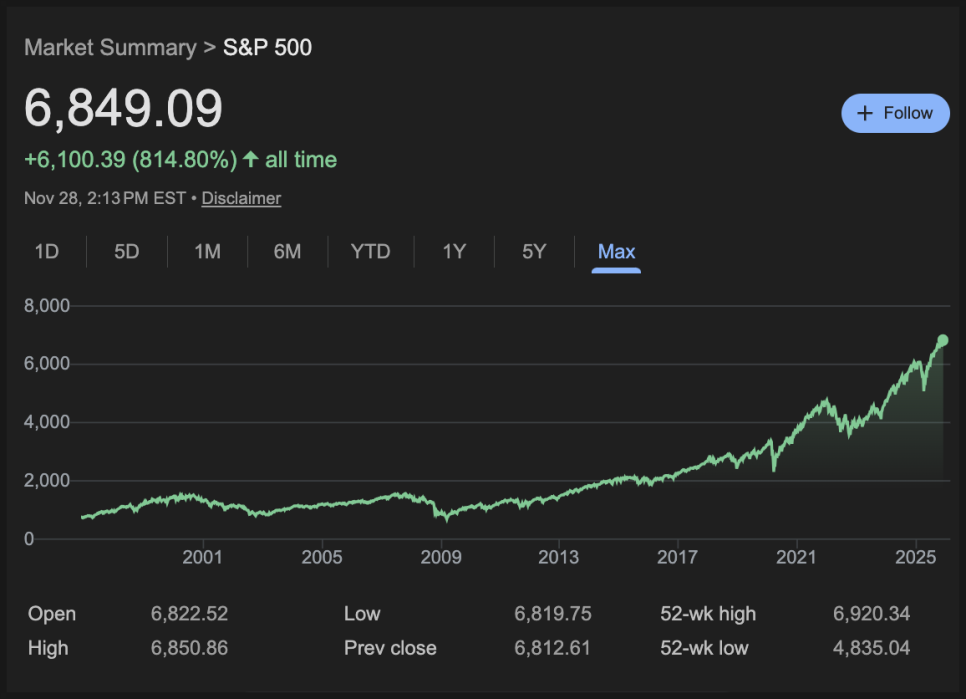Switch to the 1D time range

[47, 251]
